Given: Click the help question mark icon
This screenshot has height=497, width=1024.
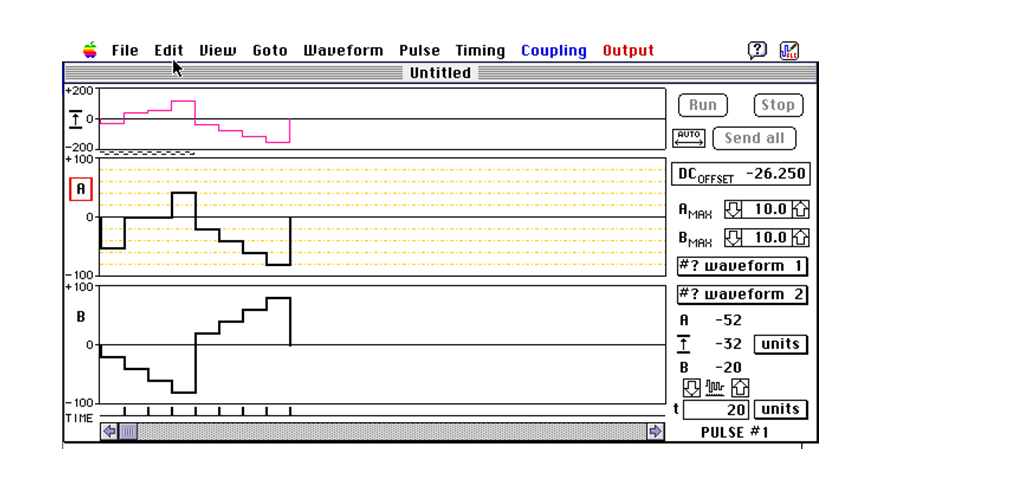Looking at the screenshot, I should click(x=757, y=50).
